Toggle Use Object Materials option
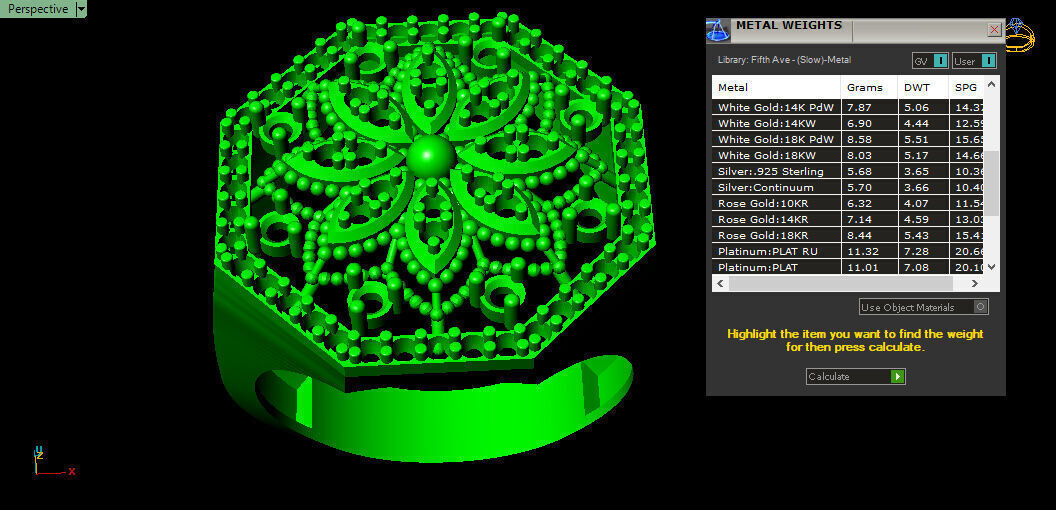Screen dimensions: 1056x510 (x=924, y=307)
